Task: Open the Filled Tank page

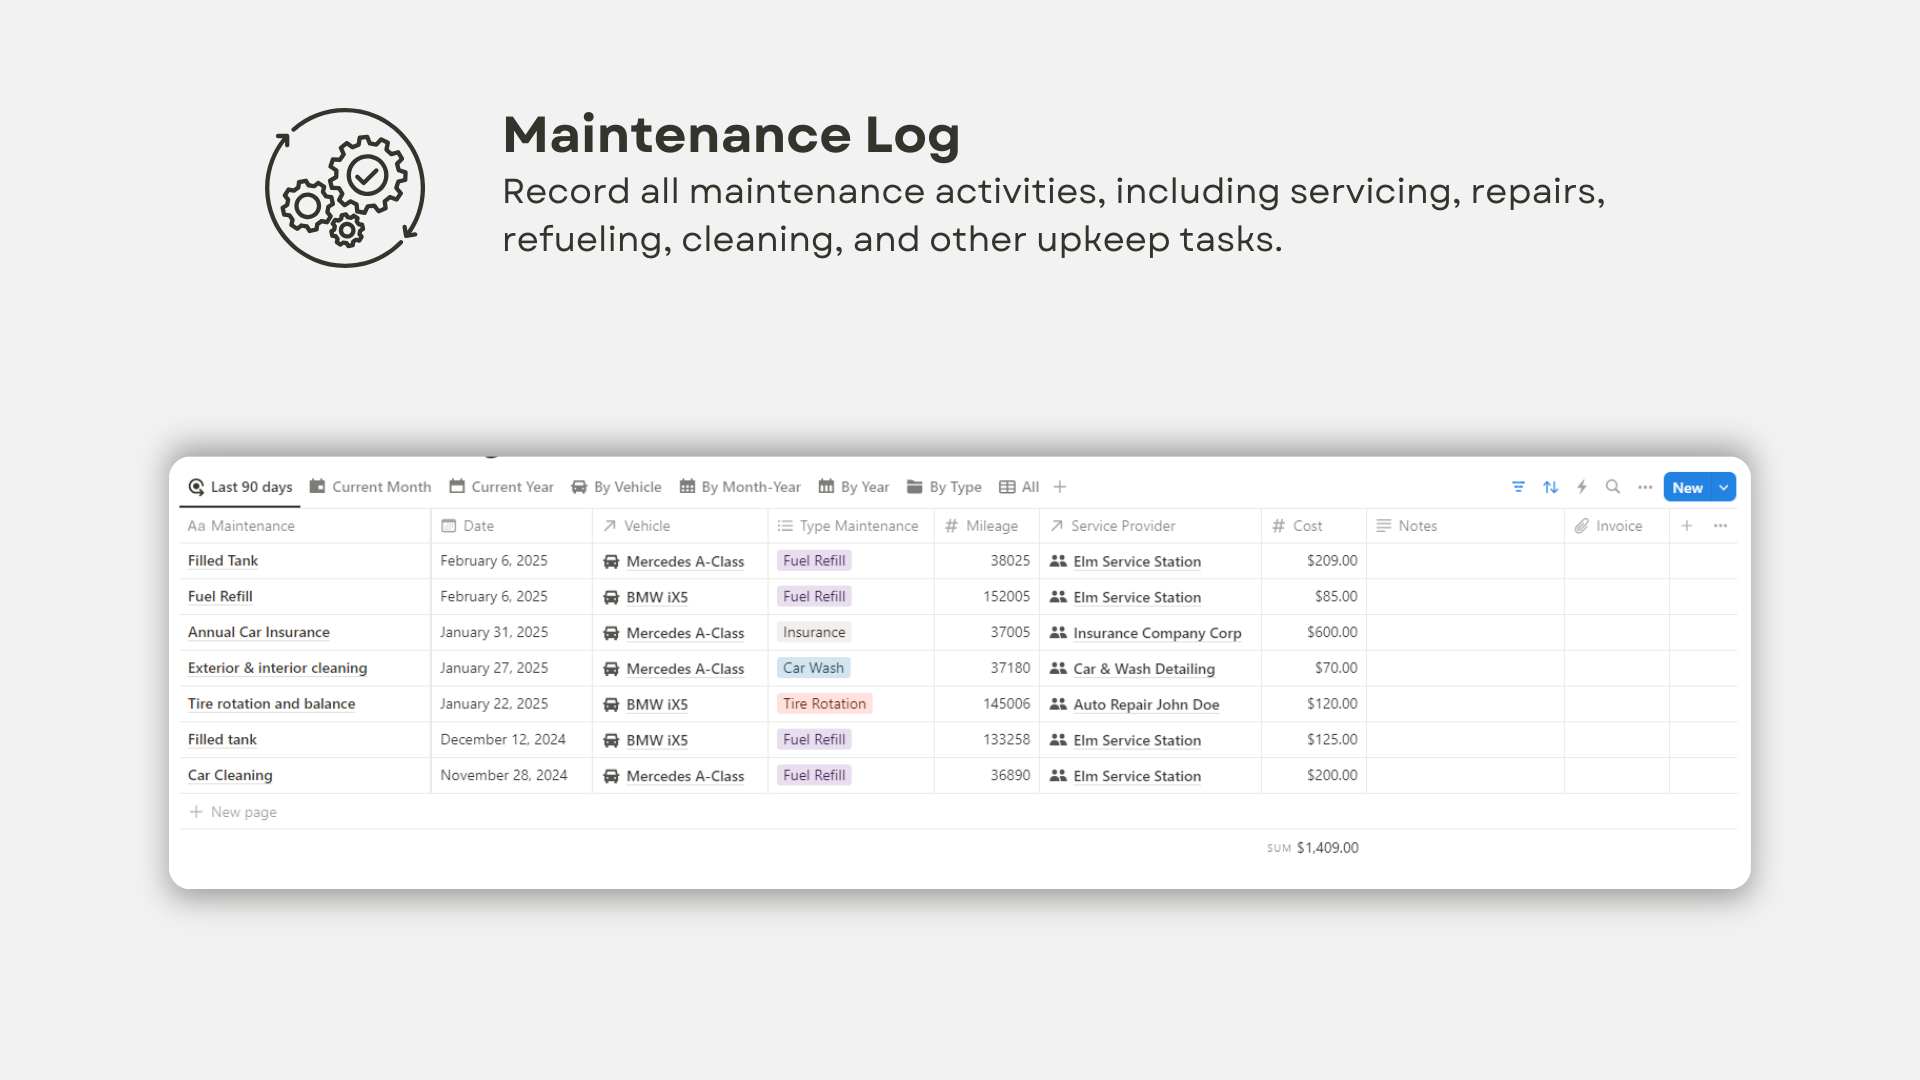Action: click(x=223, y=561)
